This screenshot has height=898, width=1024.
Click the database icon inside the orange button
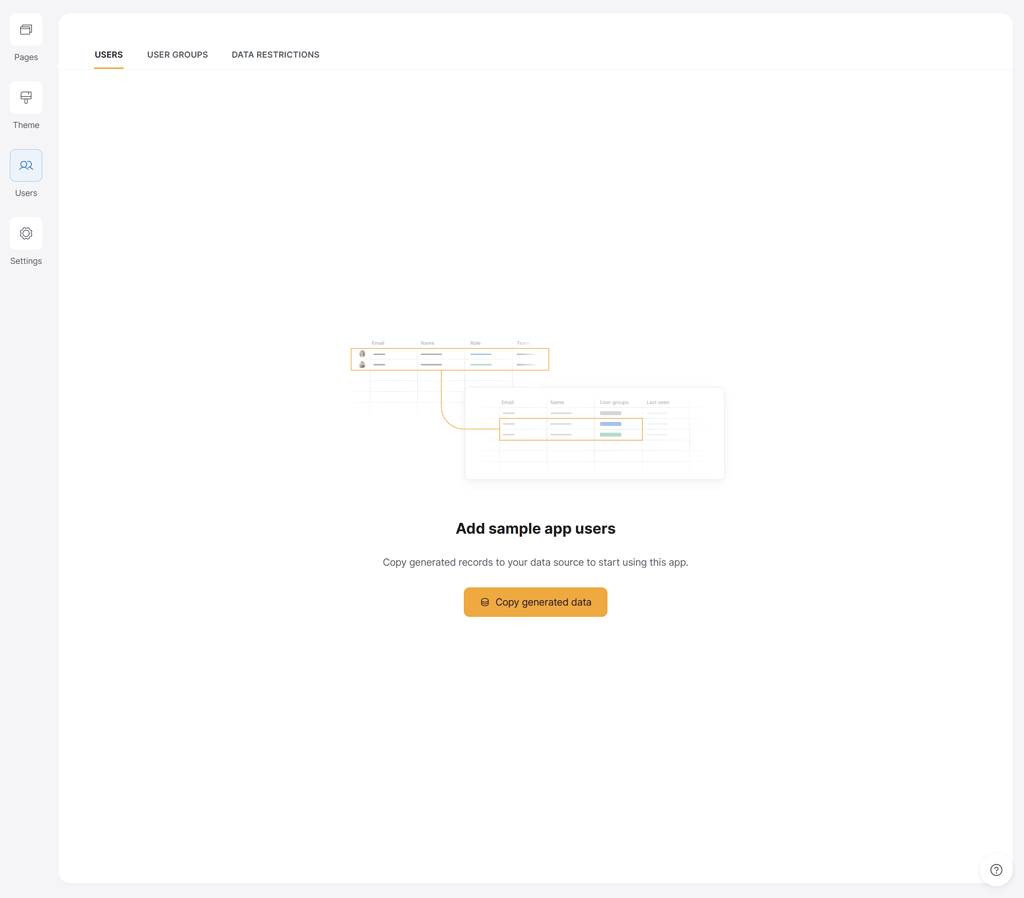(485, 602)
